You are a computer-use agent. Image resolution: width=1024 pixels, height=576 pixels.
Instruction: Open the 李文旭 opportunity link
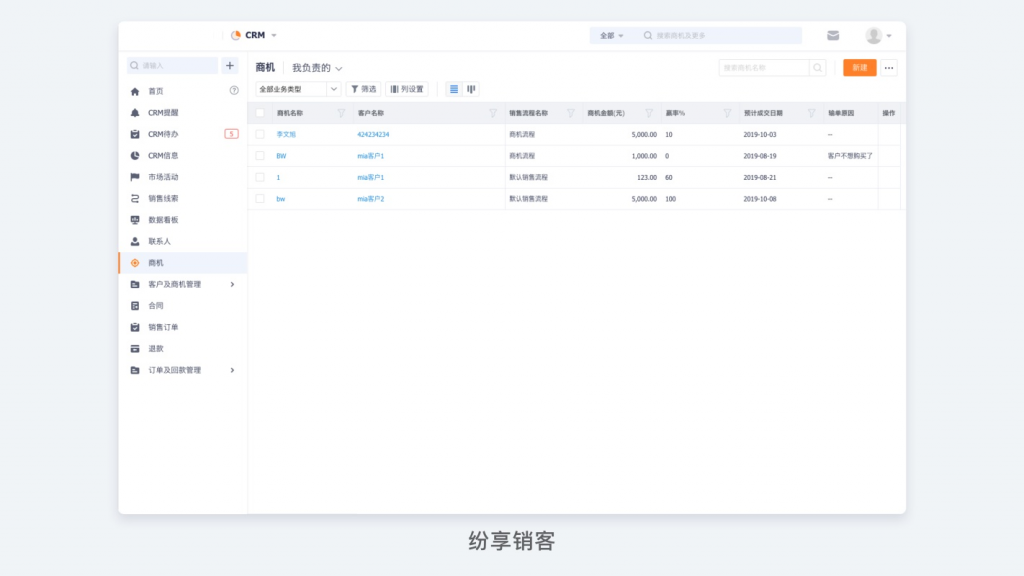click(x=286, y=135)
